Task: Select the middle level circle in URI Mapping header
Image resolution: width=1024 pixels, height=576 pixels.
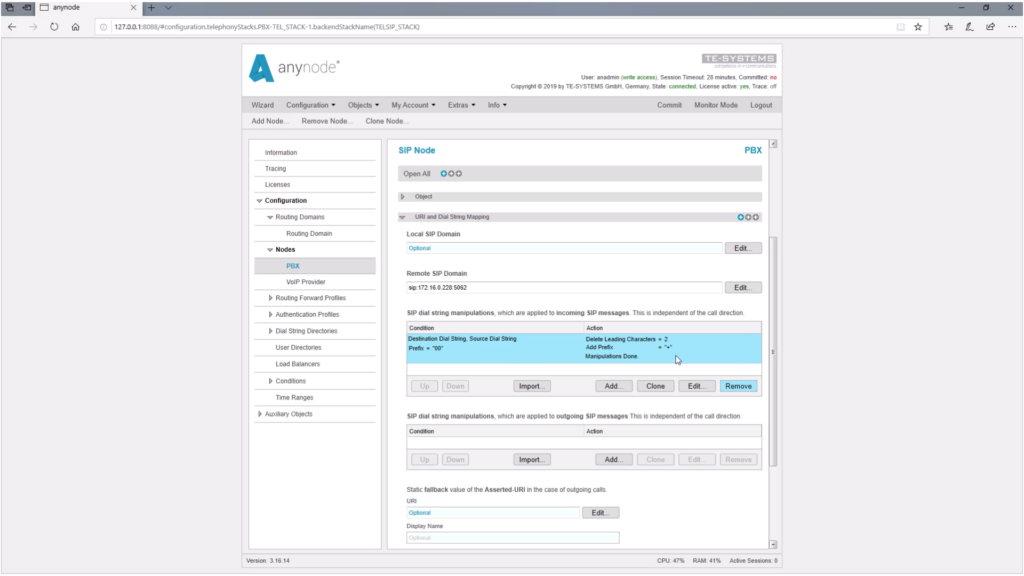Action: point(748,217)
